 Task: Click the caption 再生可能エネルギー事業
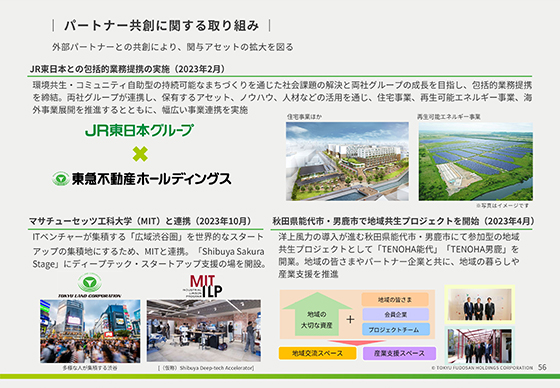(x=449, y=117)
